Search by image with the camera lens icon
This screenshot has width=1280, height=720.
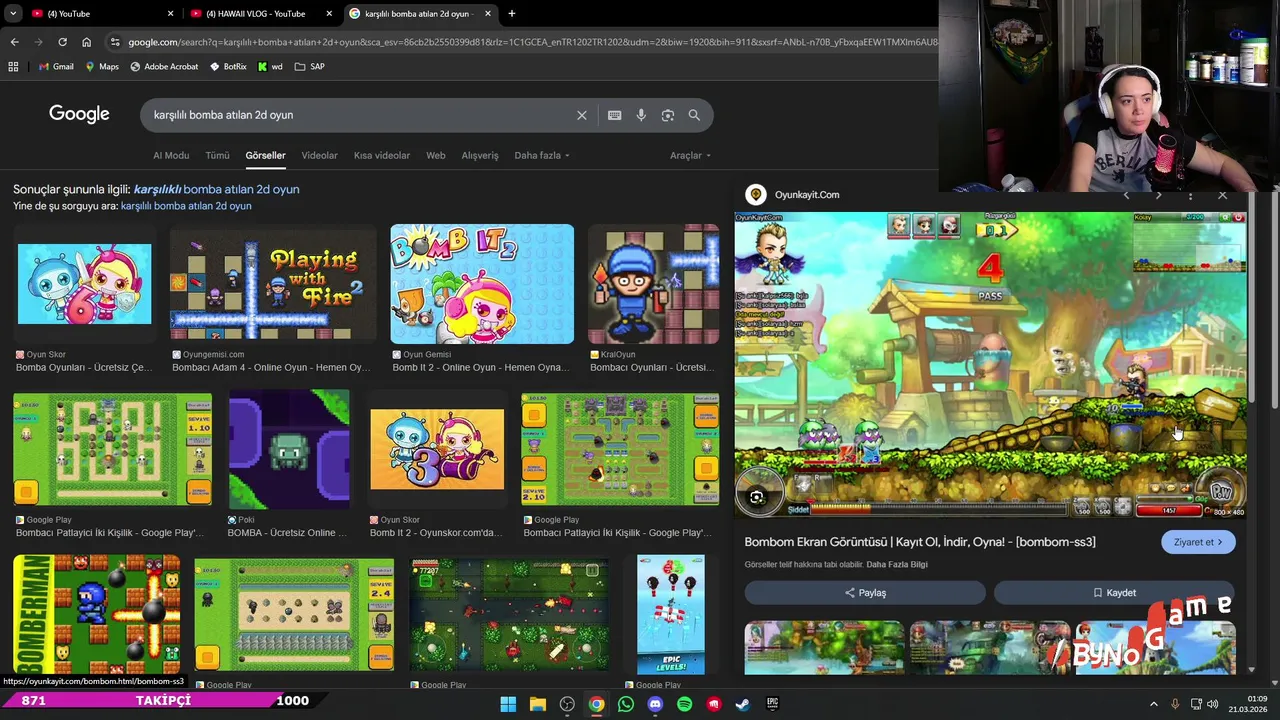point(667,115)
